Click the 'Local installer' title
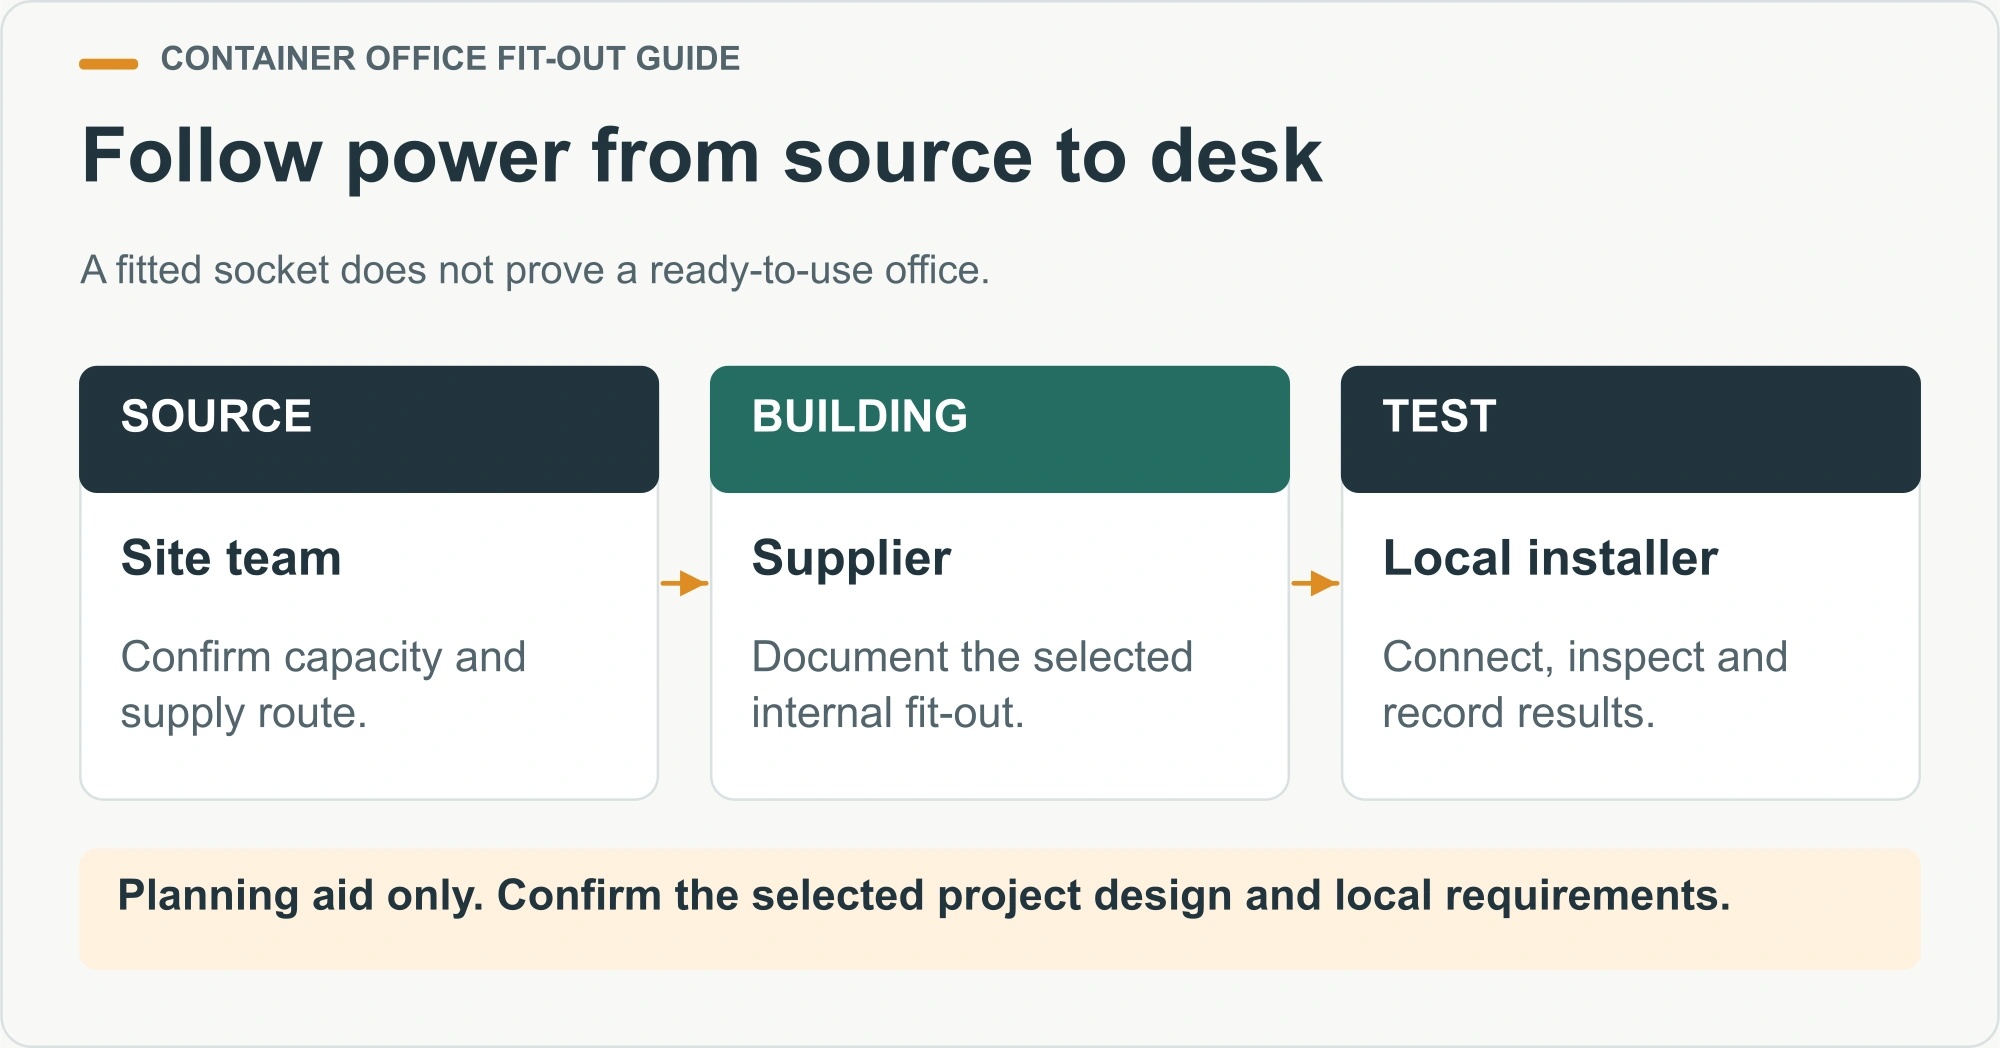Viewport: 2000px width, 1048px height. (1550, 558)
